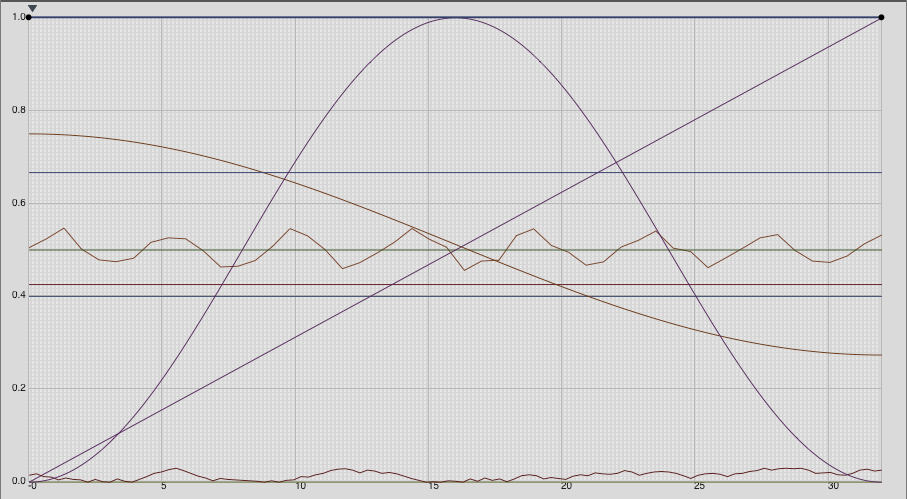The image size is (907, 499).
Task: Select the green horizontal curve at value 0.5
Action: coord(455,250)
